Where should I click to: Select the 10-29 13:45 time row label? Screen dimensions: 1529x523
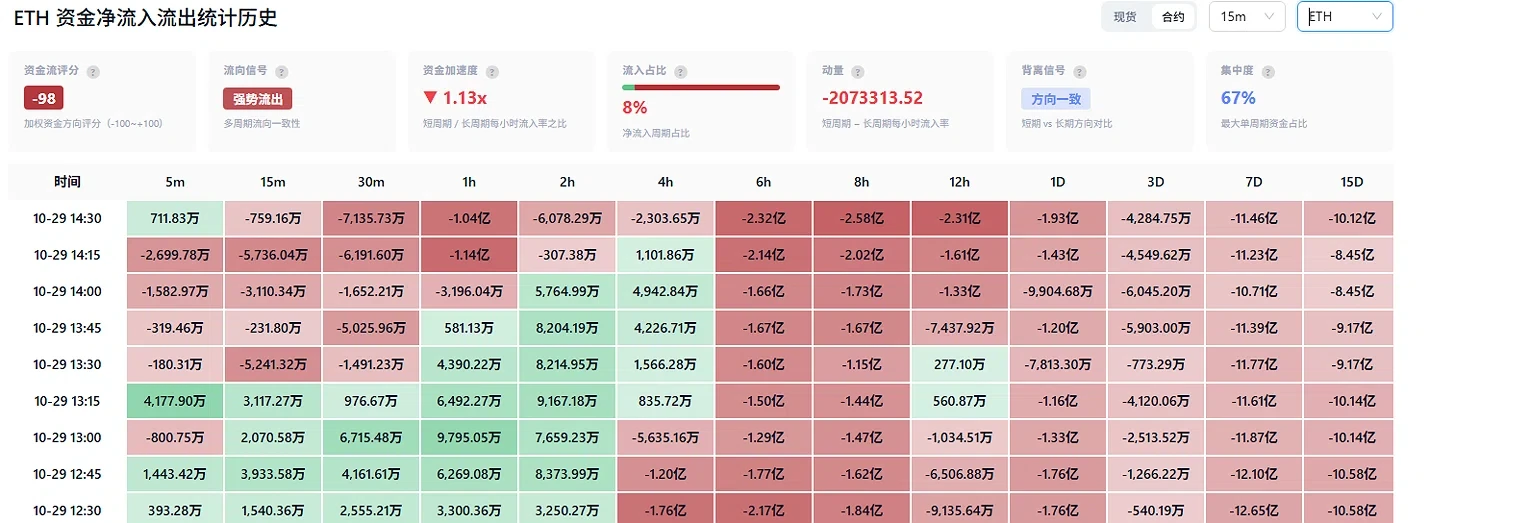click(67, 328)
